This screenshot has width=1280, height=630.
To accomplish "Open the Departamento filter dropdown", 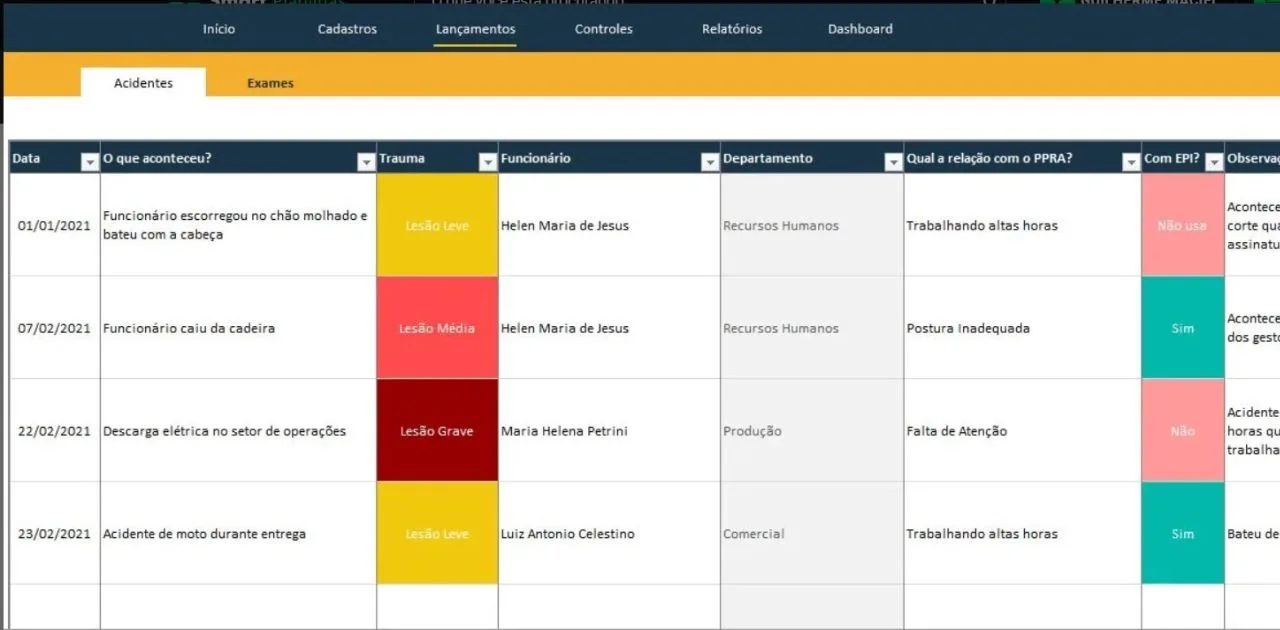I will (x=893, y=162).
